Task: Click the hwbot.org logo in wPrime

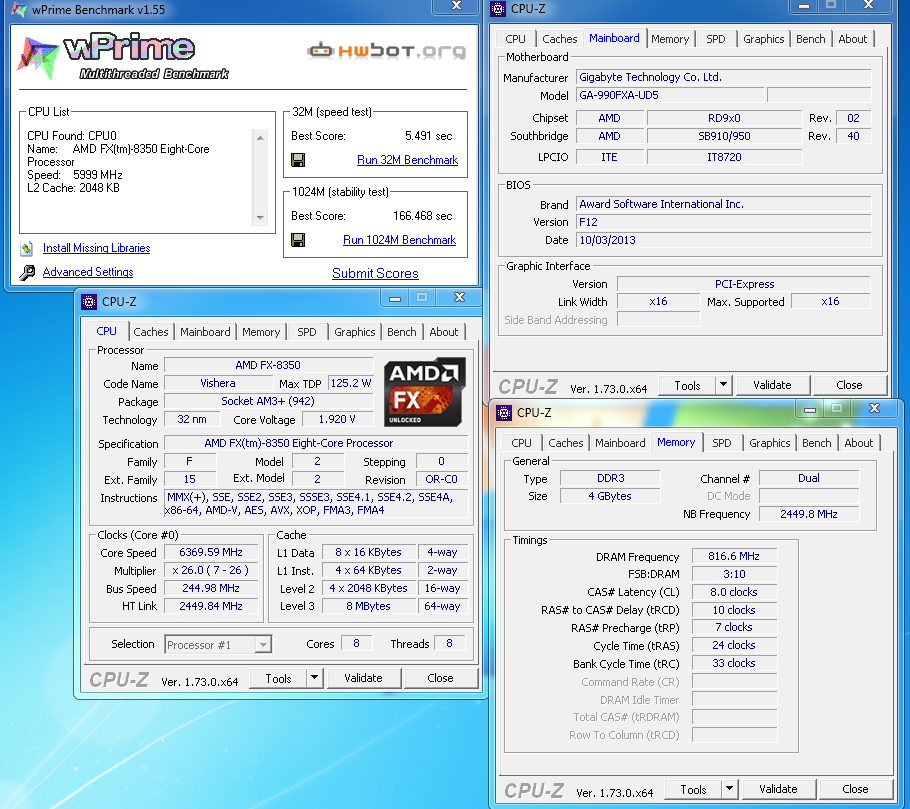Action: 387,51
